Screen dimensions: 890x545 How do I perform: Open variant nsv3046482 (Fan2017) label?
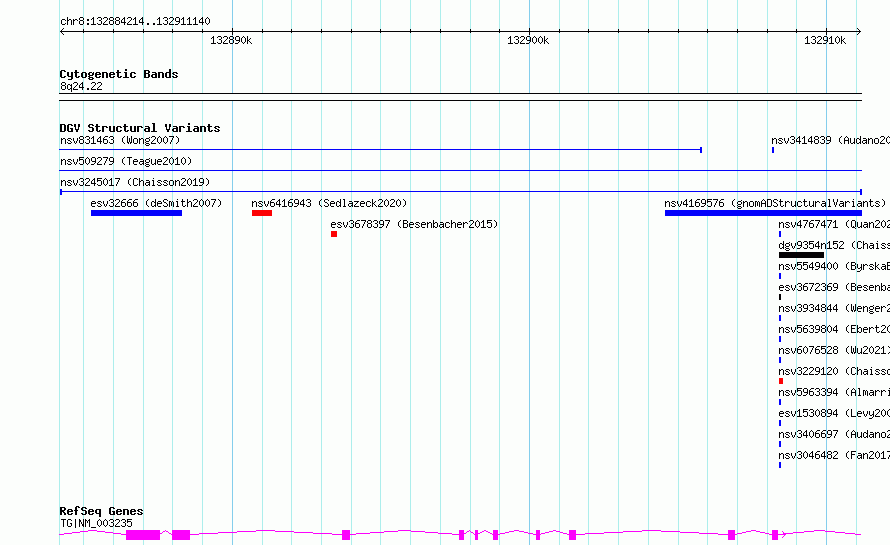click(834, 455)
